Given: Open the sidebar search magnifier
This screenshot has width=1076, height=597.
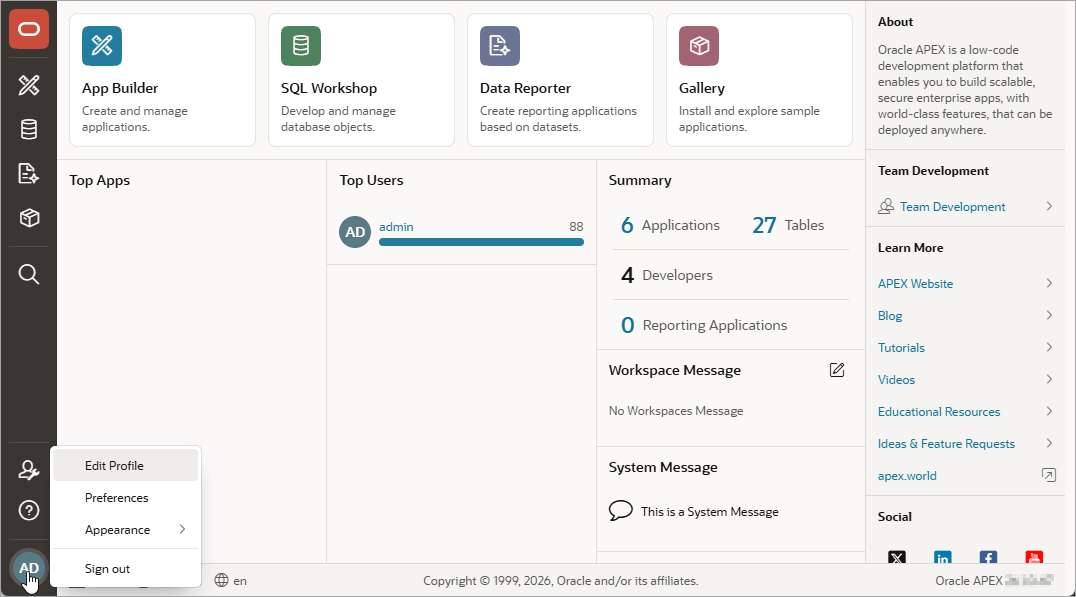Looking at the screenshot, I should point(29,274).
